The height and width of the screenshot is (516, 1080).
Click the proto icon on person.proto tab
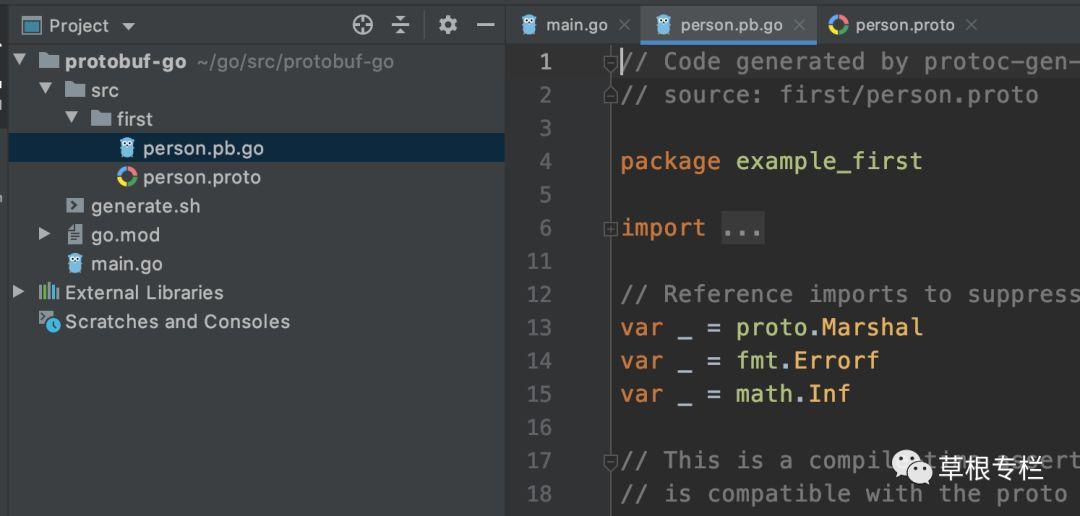[838, 25]
